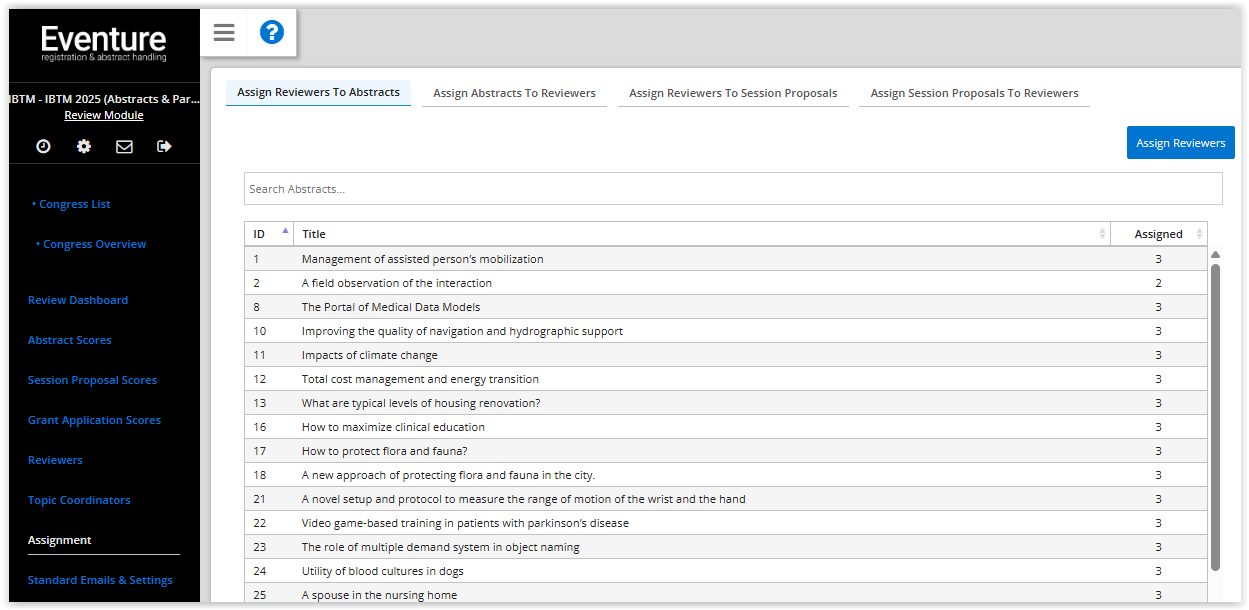The width and height of the screenshot is (1249, 610).
Task: Click the sign-out arrow icon
Action: click(165, 146)
